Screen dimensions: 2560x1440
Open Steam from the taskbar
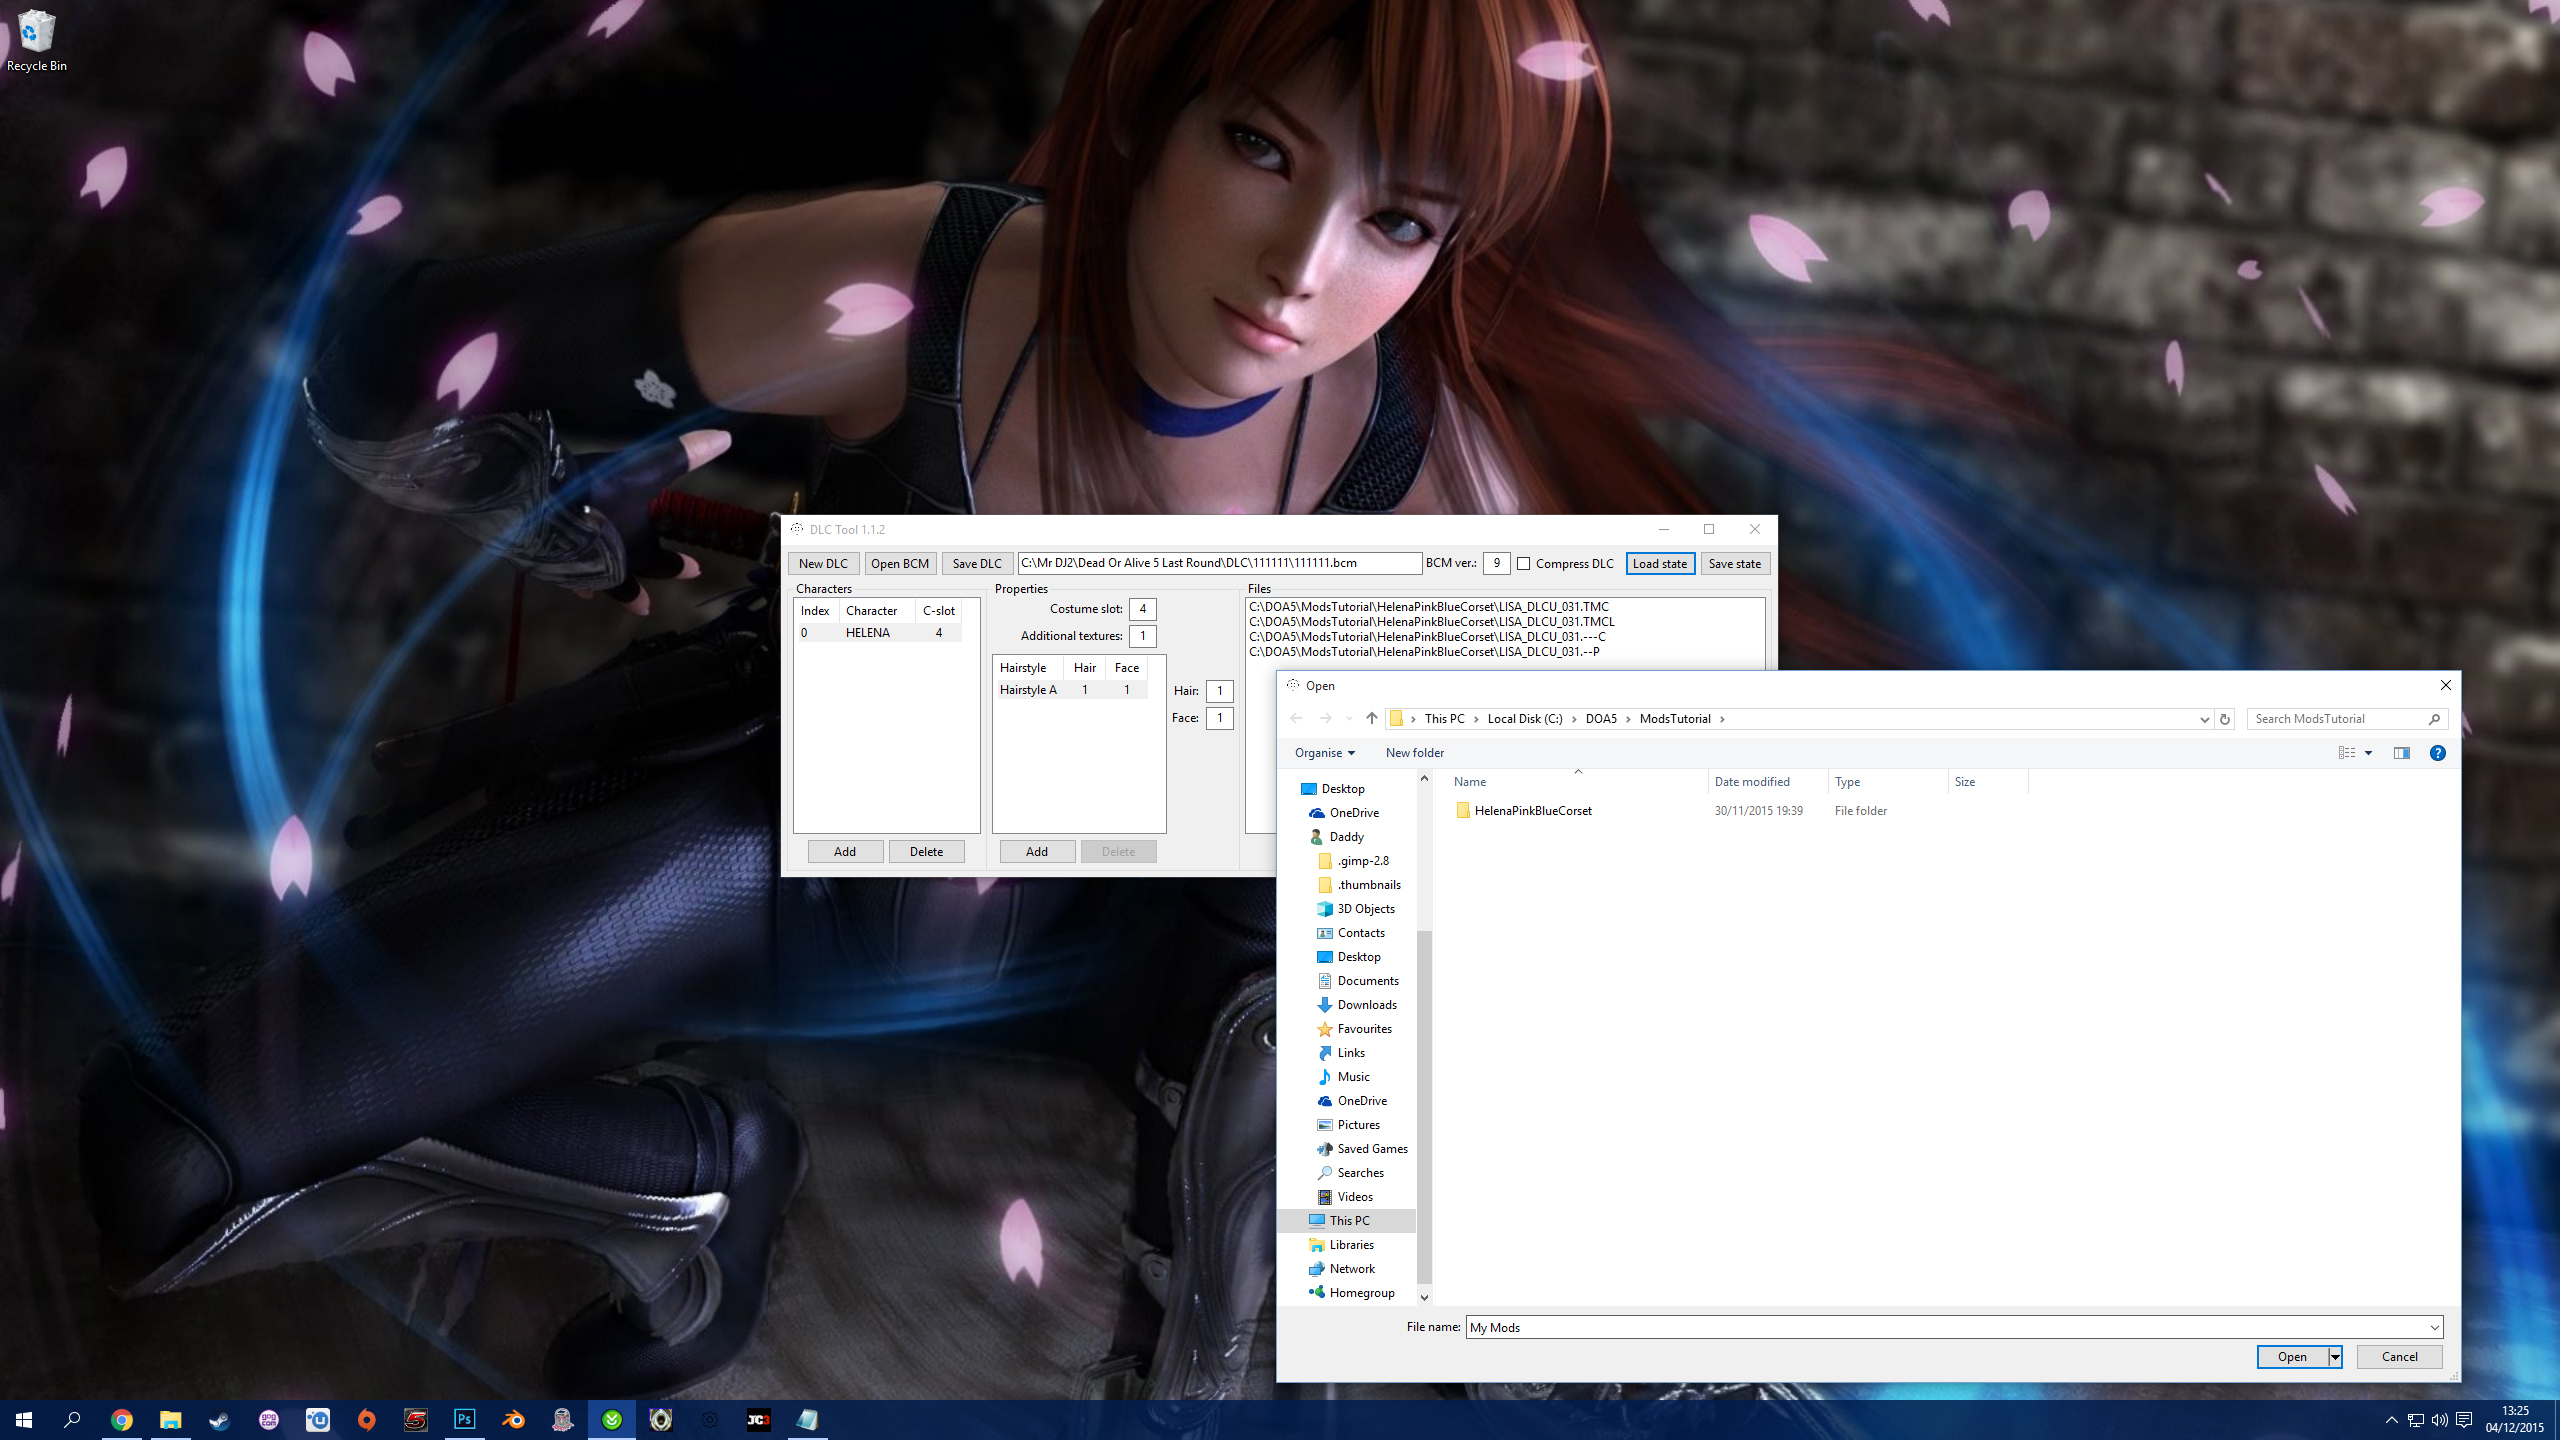tap(219, 1420)
